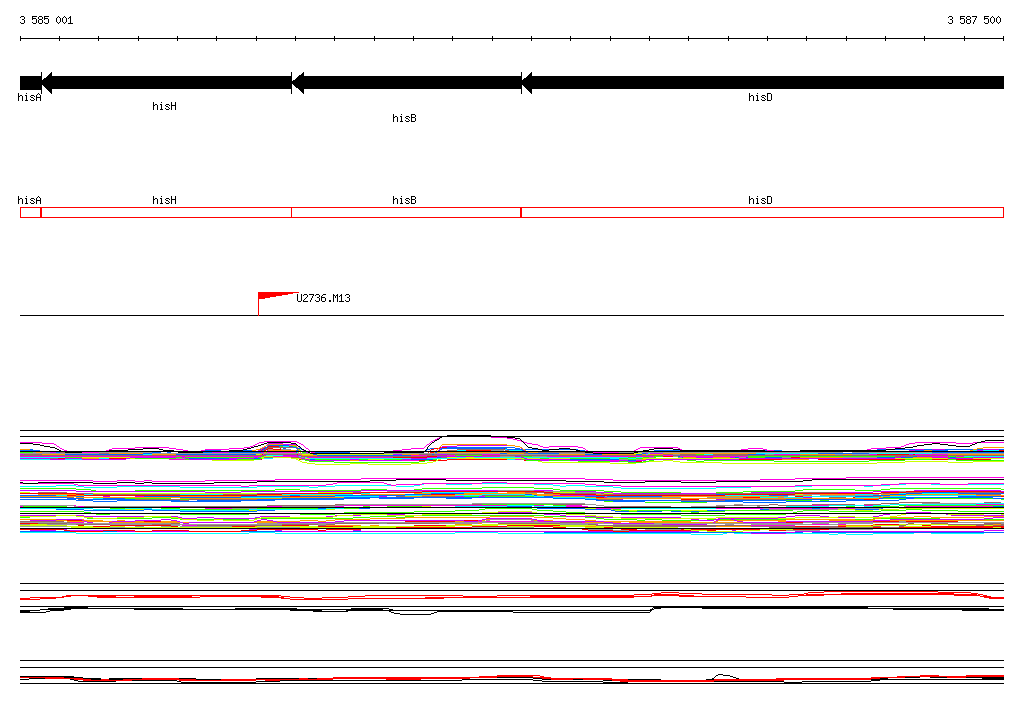Click the hisD gene arrow
The width and height of the screenshot is (1024, 714).
pyautogui.click(x=763, y=83)
